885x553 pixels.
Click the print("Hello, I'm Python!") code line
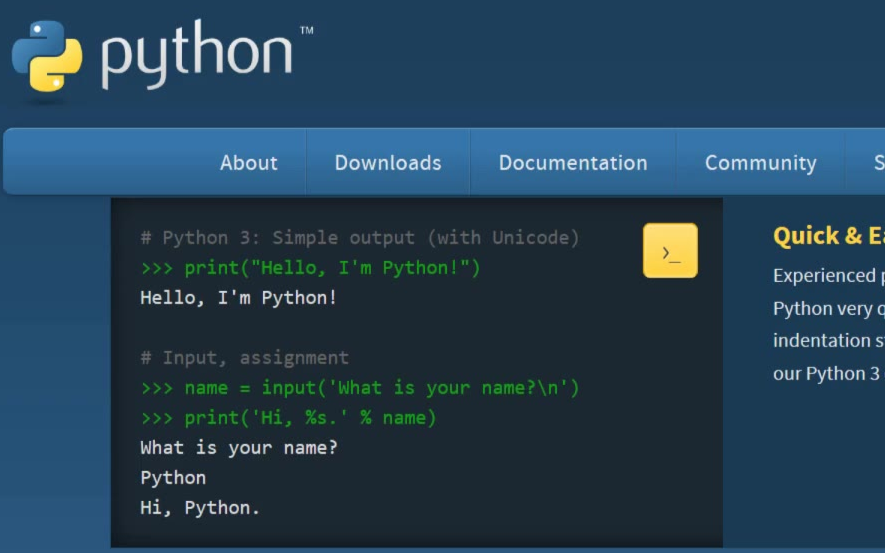click(311, 268)
